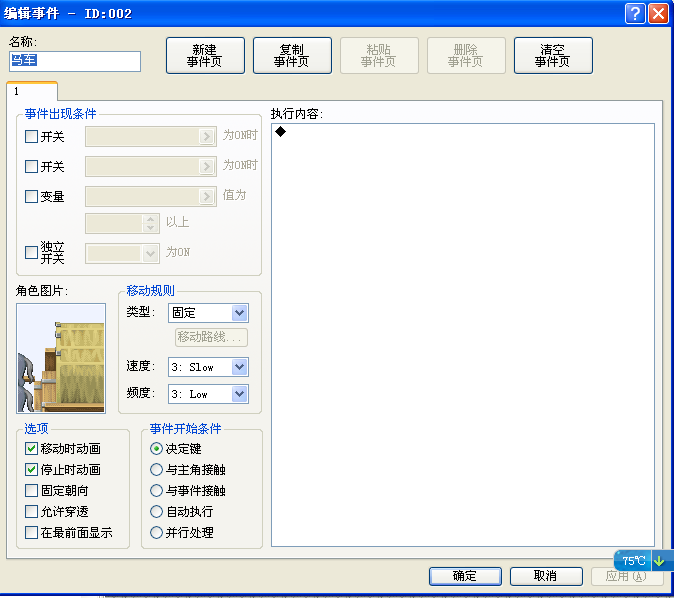
Task: Check 在最前面显示 option
Action: pos(31,533)
